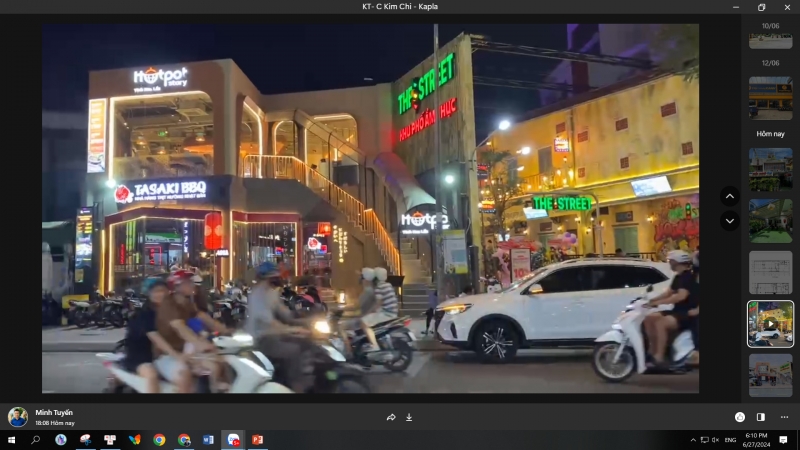Open first thumbnail under Hôm nay
800x450 pixels.
coord(770,169)
